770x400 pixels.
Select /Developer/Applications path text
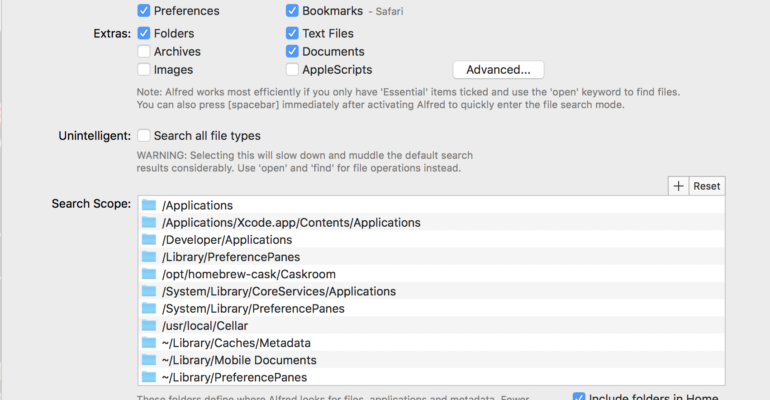click(227, 240)
